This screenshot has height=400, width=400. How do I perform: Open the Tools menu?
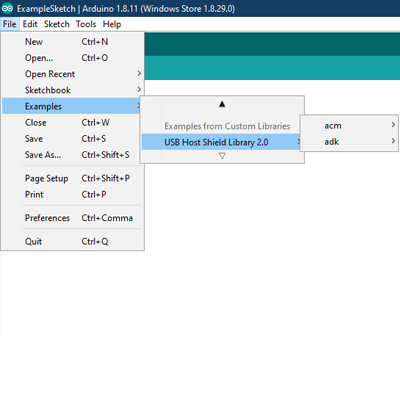coord(86,24)
